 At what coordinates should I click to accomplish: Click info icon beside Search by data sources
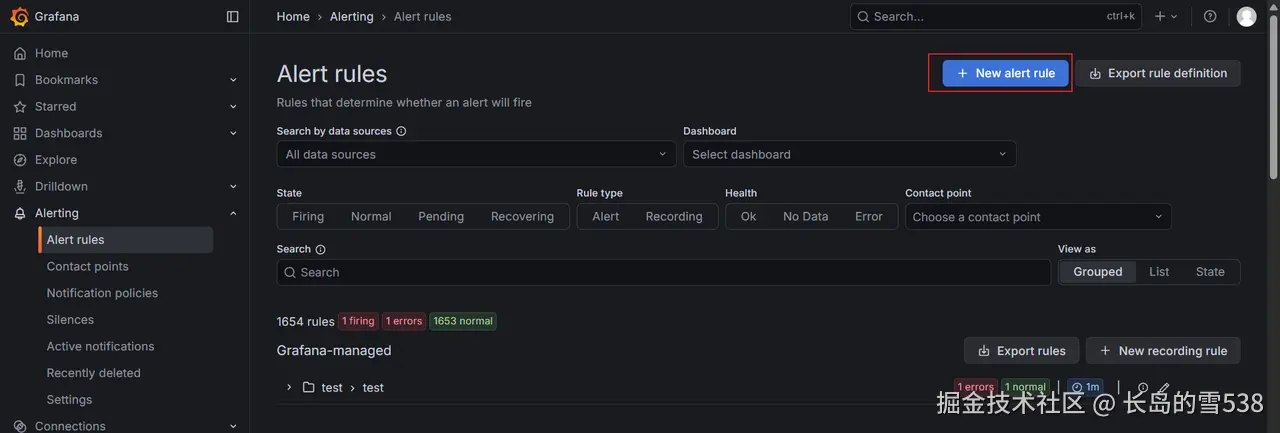point(401,131)
